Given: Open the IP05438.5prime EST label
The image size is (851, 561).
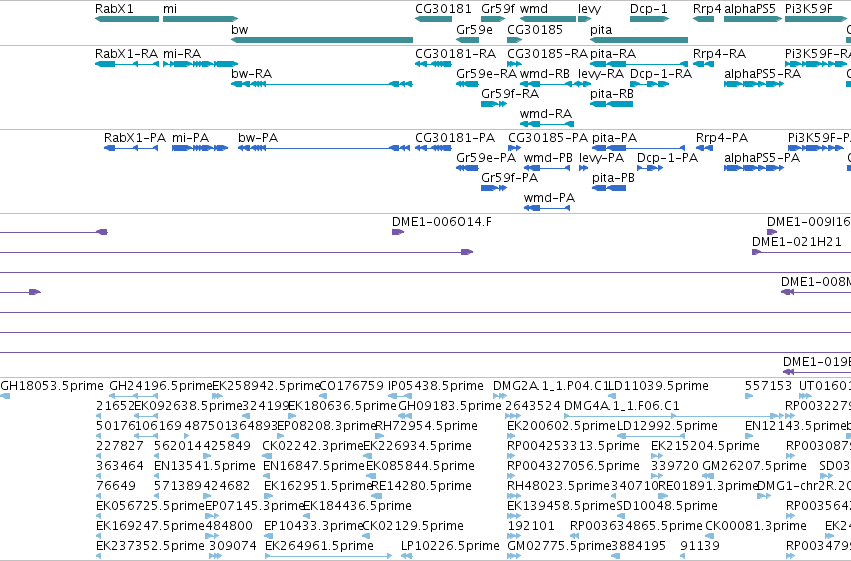Looking at the screenshot, I should click(x=436, y=386).
